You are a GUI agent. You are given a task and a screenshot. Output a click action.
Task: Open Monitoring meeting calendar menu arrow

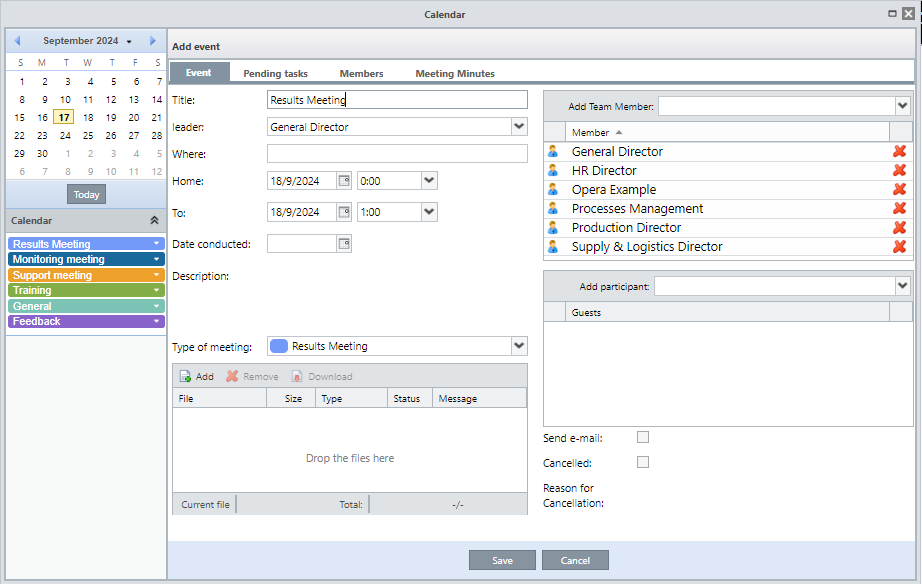pos(156,259)
